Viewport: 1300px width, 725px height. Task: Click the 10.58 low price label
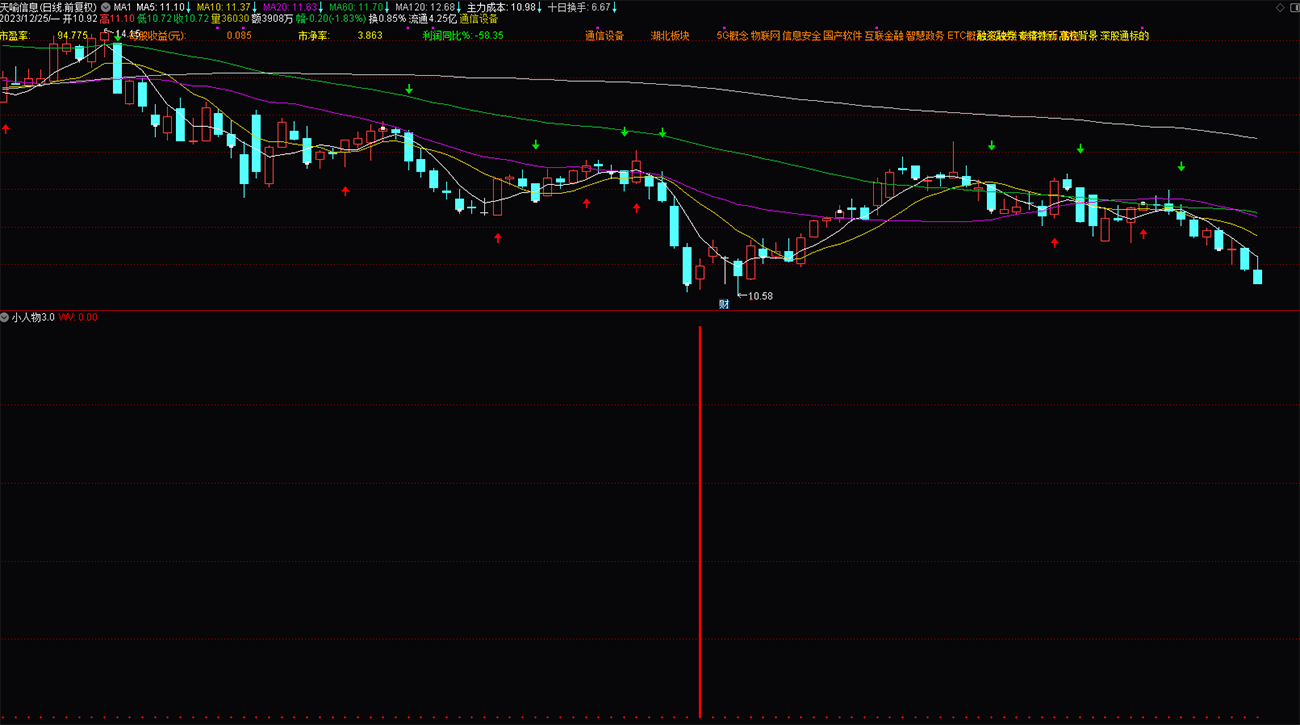[760, 296]
